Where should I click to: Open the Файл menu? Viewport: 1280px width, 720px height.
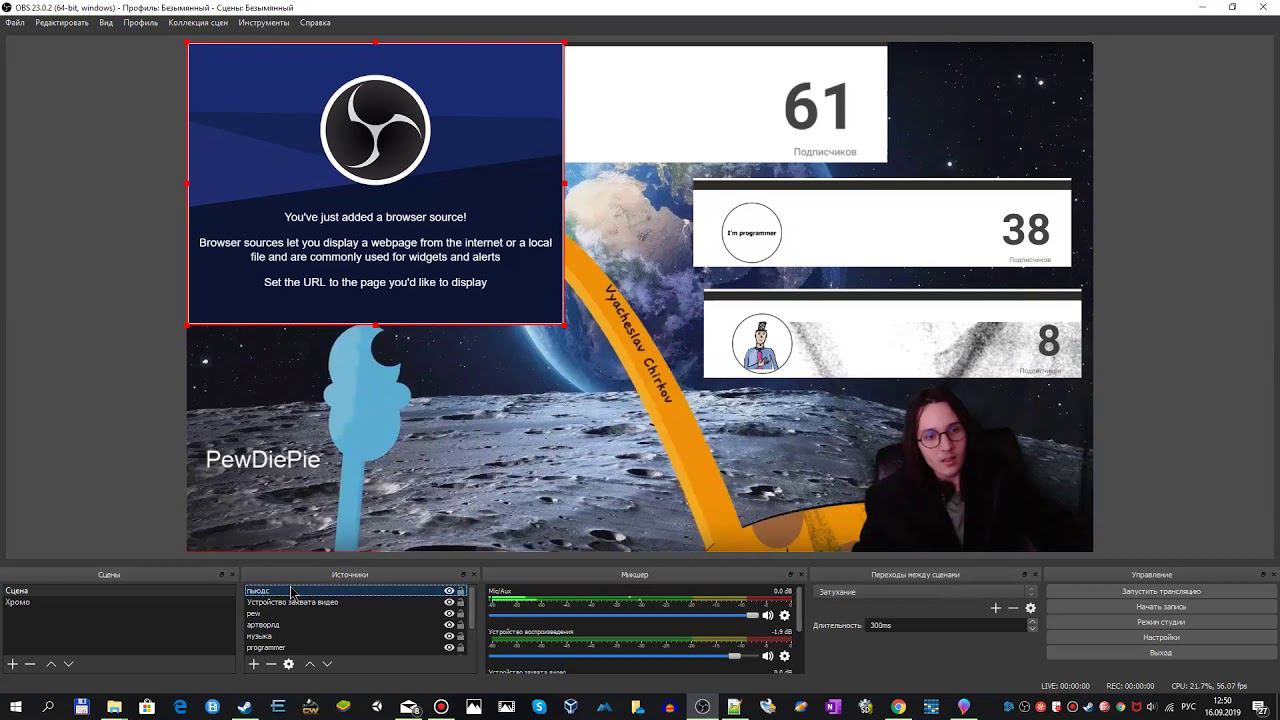15,23
